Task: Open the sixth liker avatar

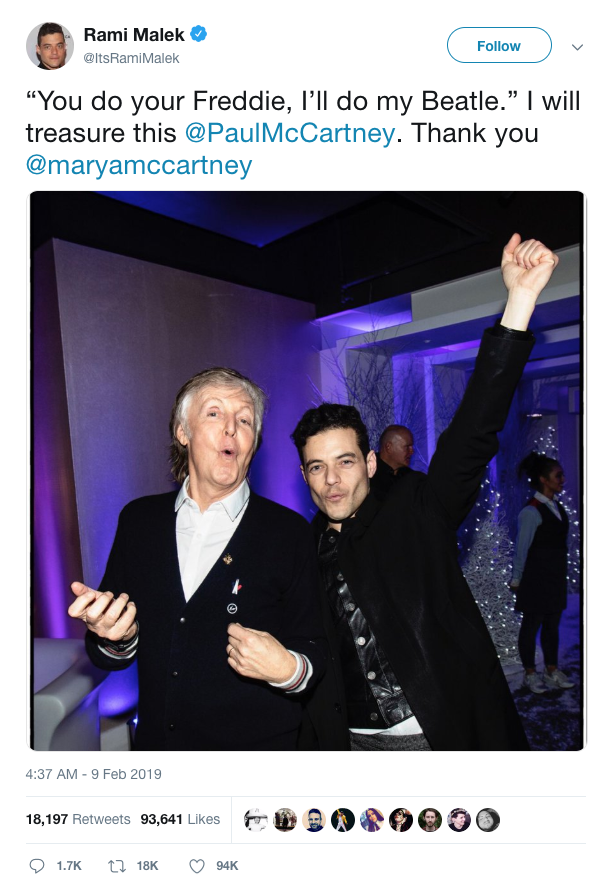Action: 401,820
